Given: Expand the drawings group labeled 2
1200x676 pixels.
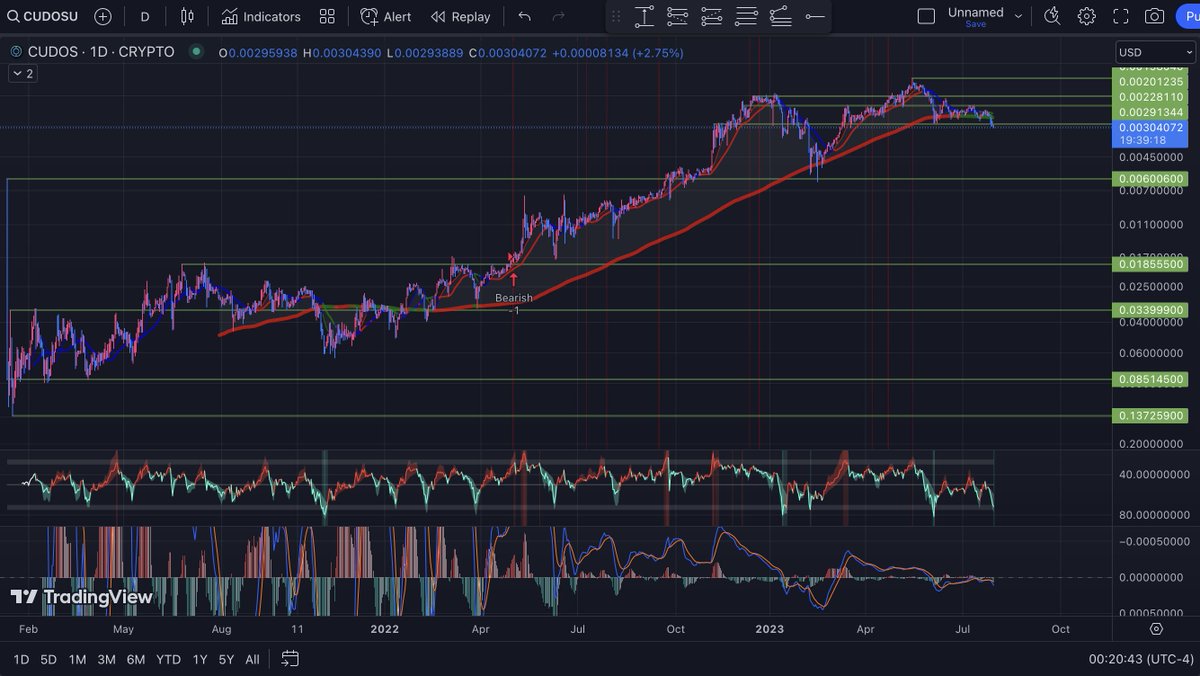Looking at the screenshot, I should tap(21, 73).
